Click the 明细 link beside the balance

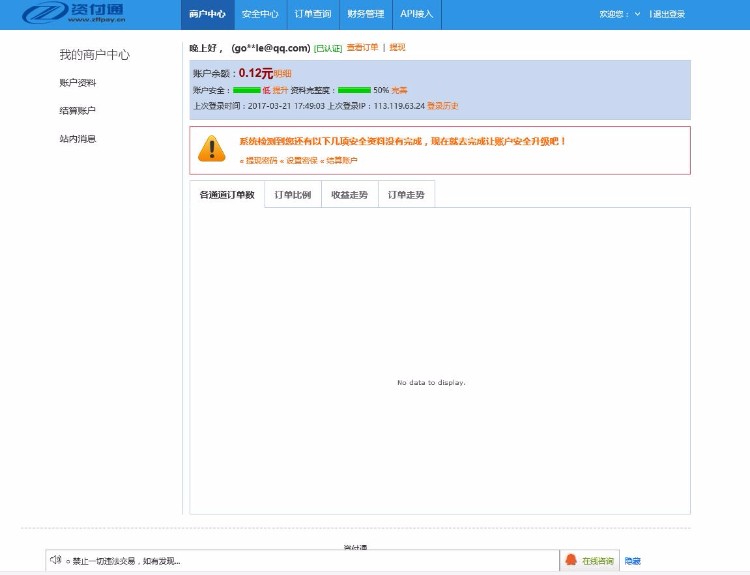click(x=282, y=74)
